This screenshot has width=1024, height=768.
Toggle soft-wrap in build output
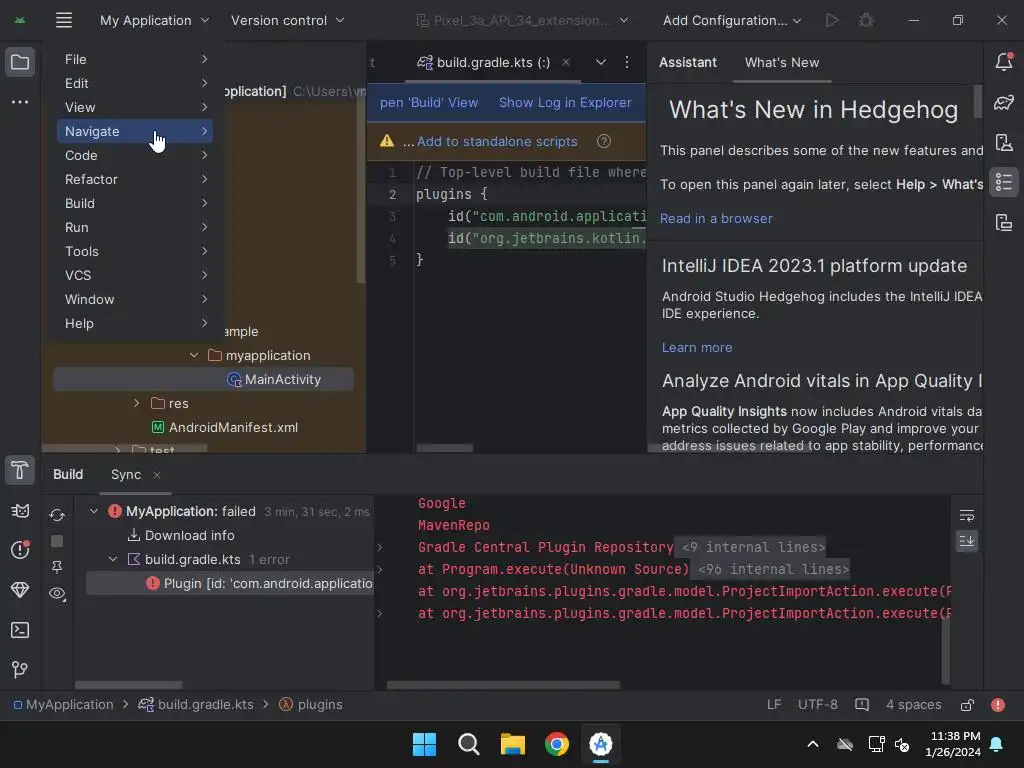pyautogui.click(x=967, y=516)
